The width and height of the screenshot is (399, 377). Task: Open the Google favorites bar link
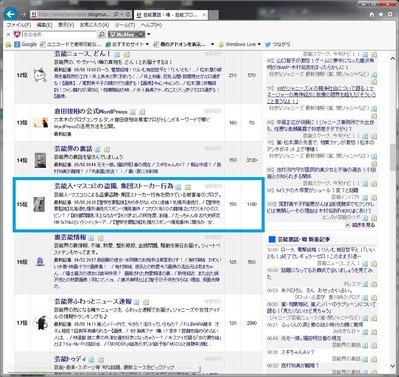[26, 44]
